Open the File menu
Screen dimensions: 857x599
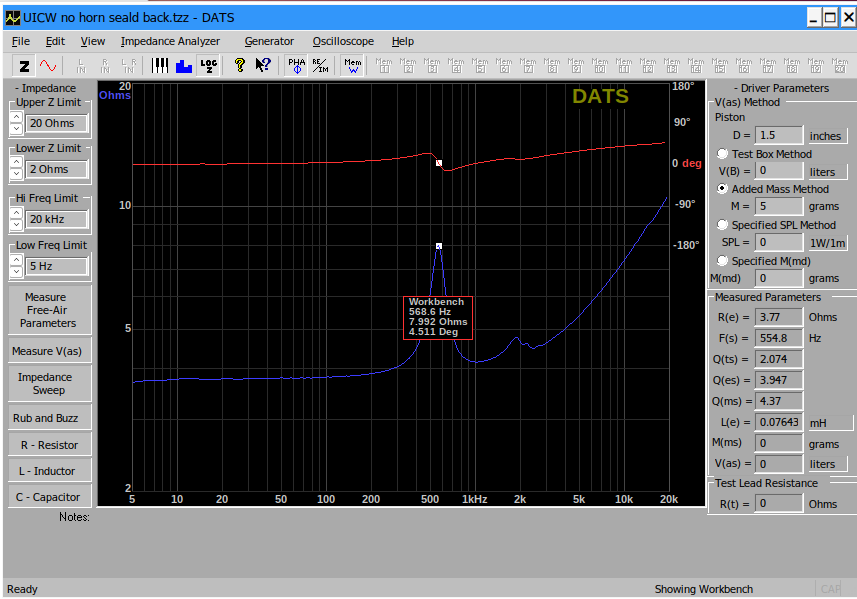[x=21, y=42]
